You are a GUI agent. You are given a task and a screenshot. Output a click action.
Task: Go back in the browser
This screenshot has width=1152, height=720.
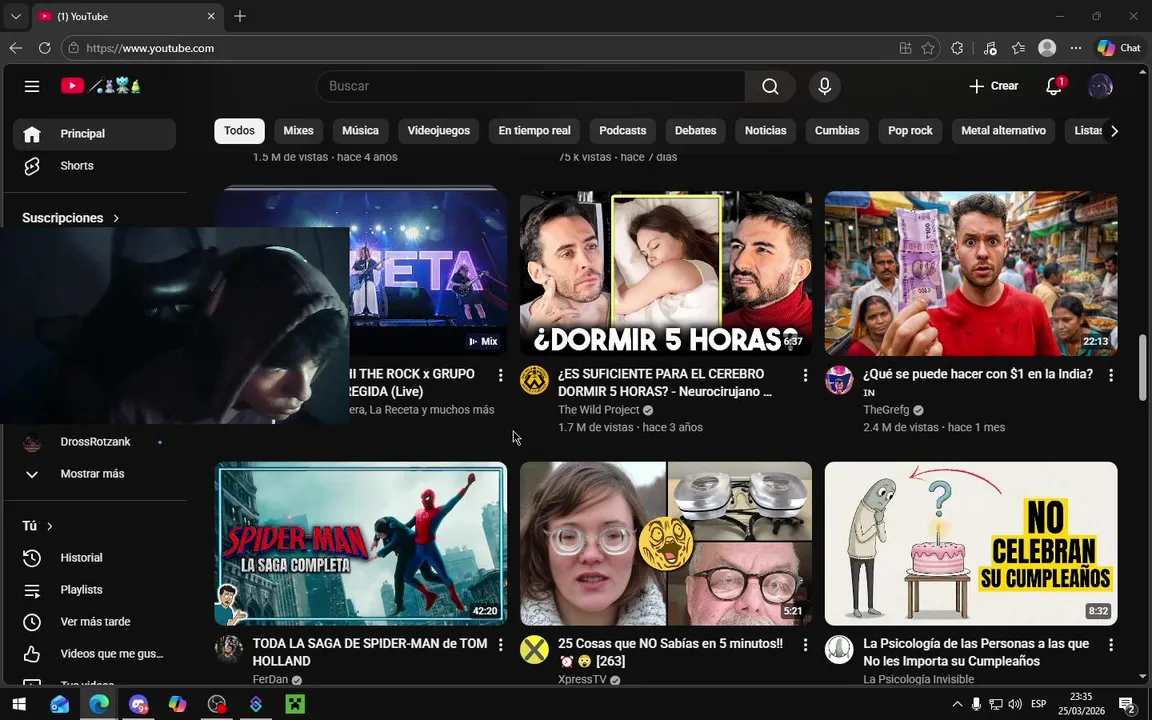tap(15, 48)
